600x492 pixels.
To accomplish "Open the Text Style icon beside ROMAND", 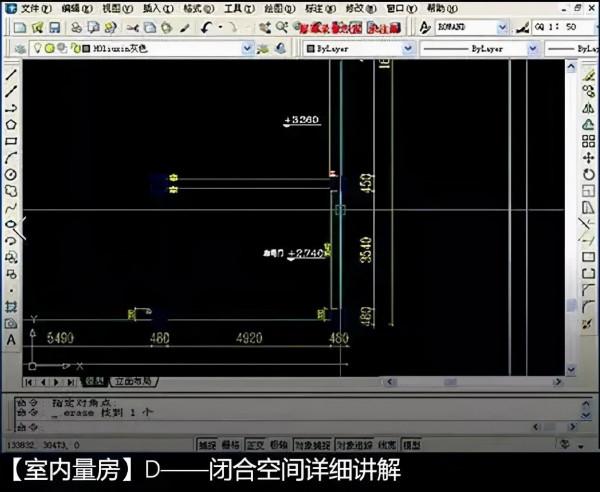I will coord(424,27).
